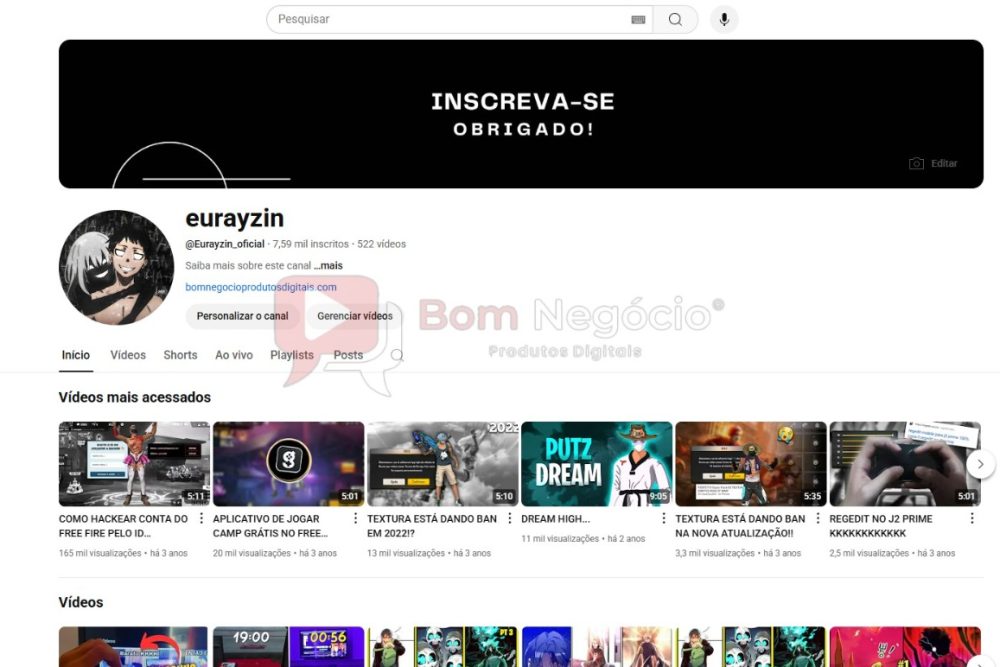This screenshot has height=667, width=1000.
Task: Expand channel description with ...mais
Action: pos(328,265)
